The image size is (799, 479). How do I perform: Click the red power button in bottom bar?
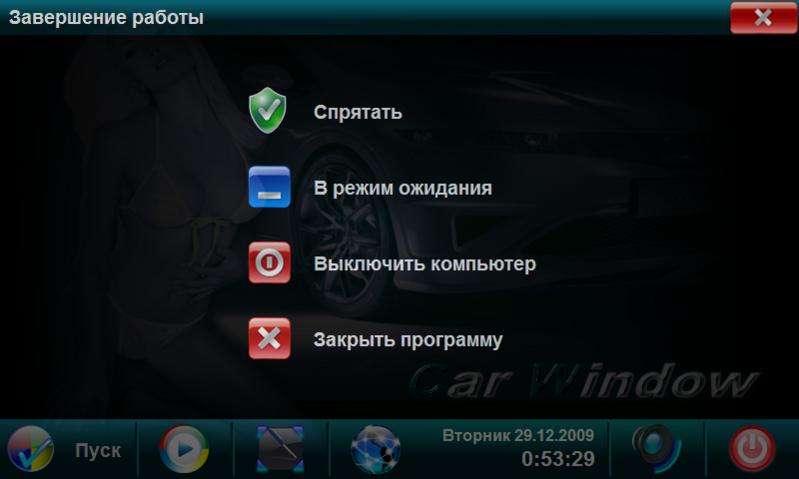753,449
